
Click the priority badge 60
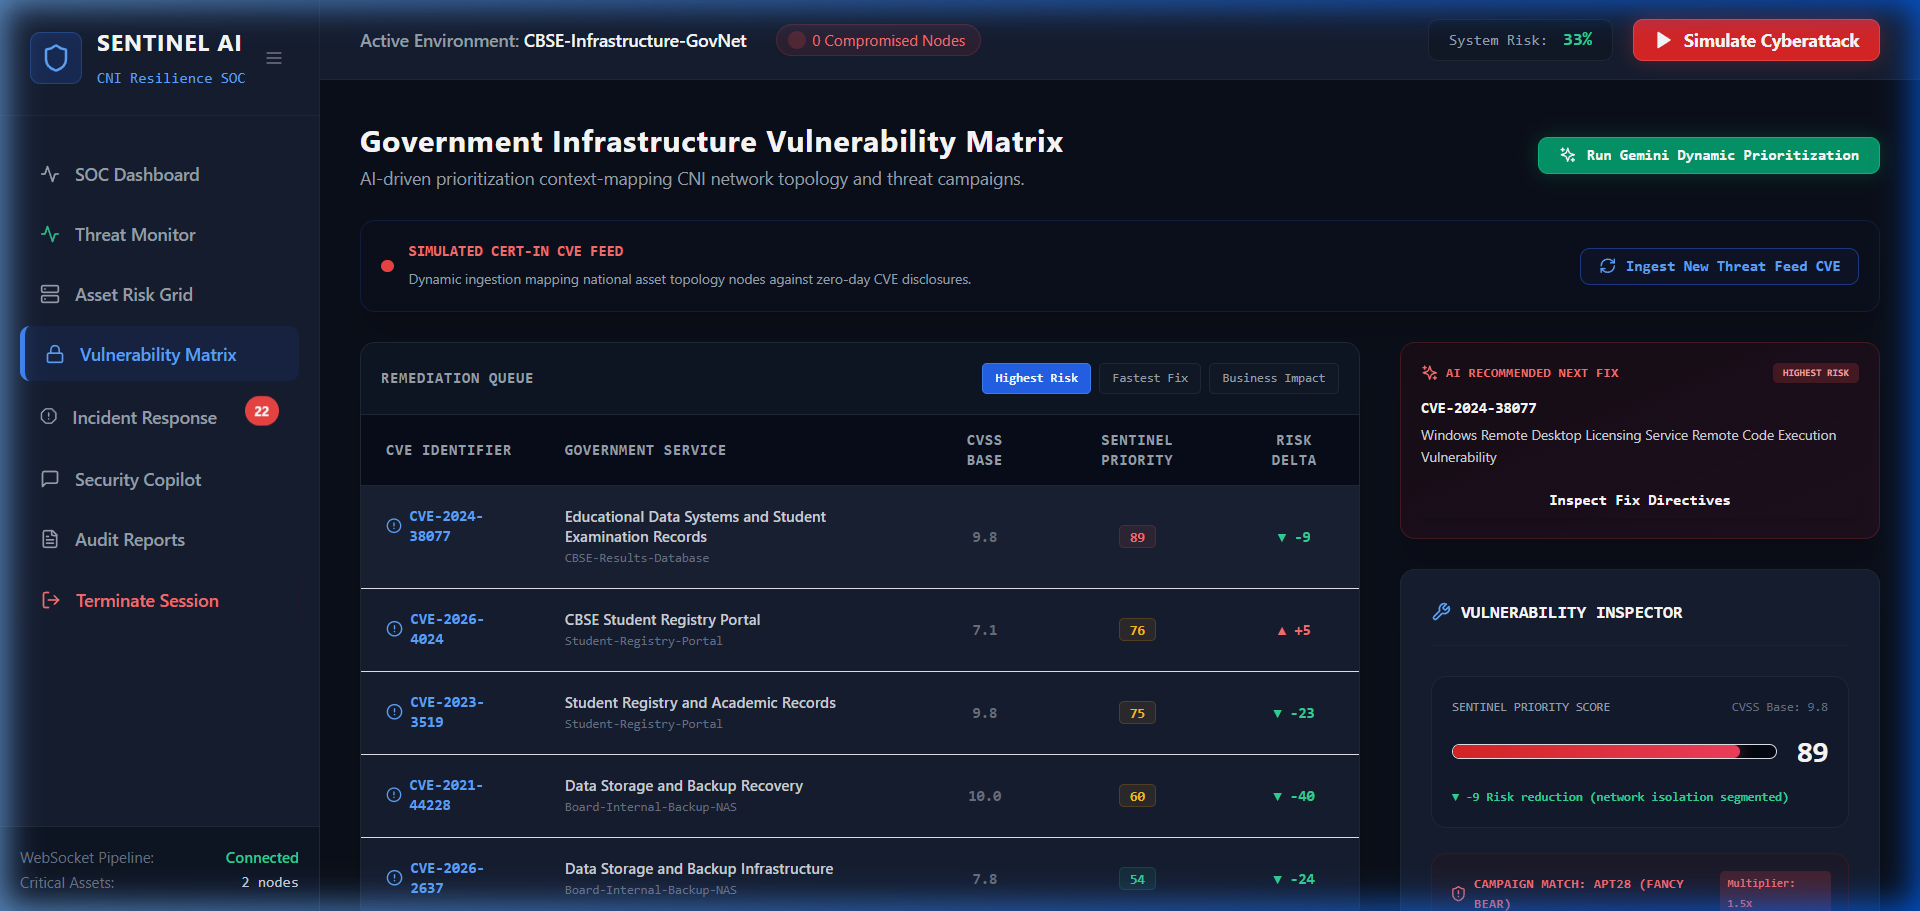(1137, 796)
